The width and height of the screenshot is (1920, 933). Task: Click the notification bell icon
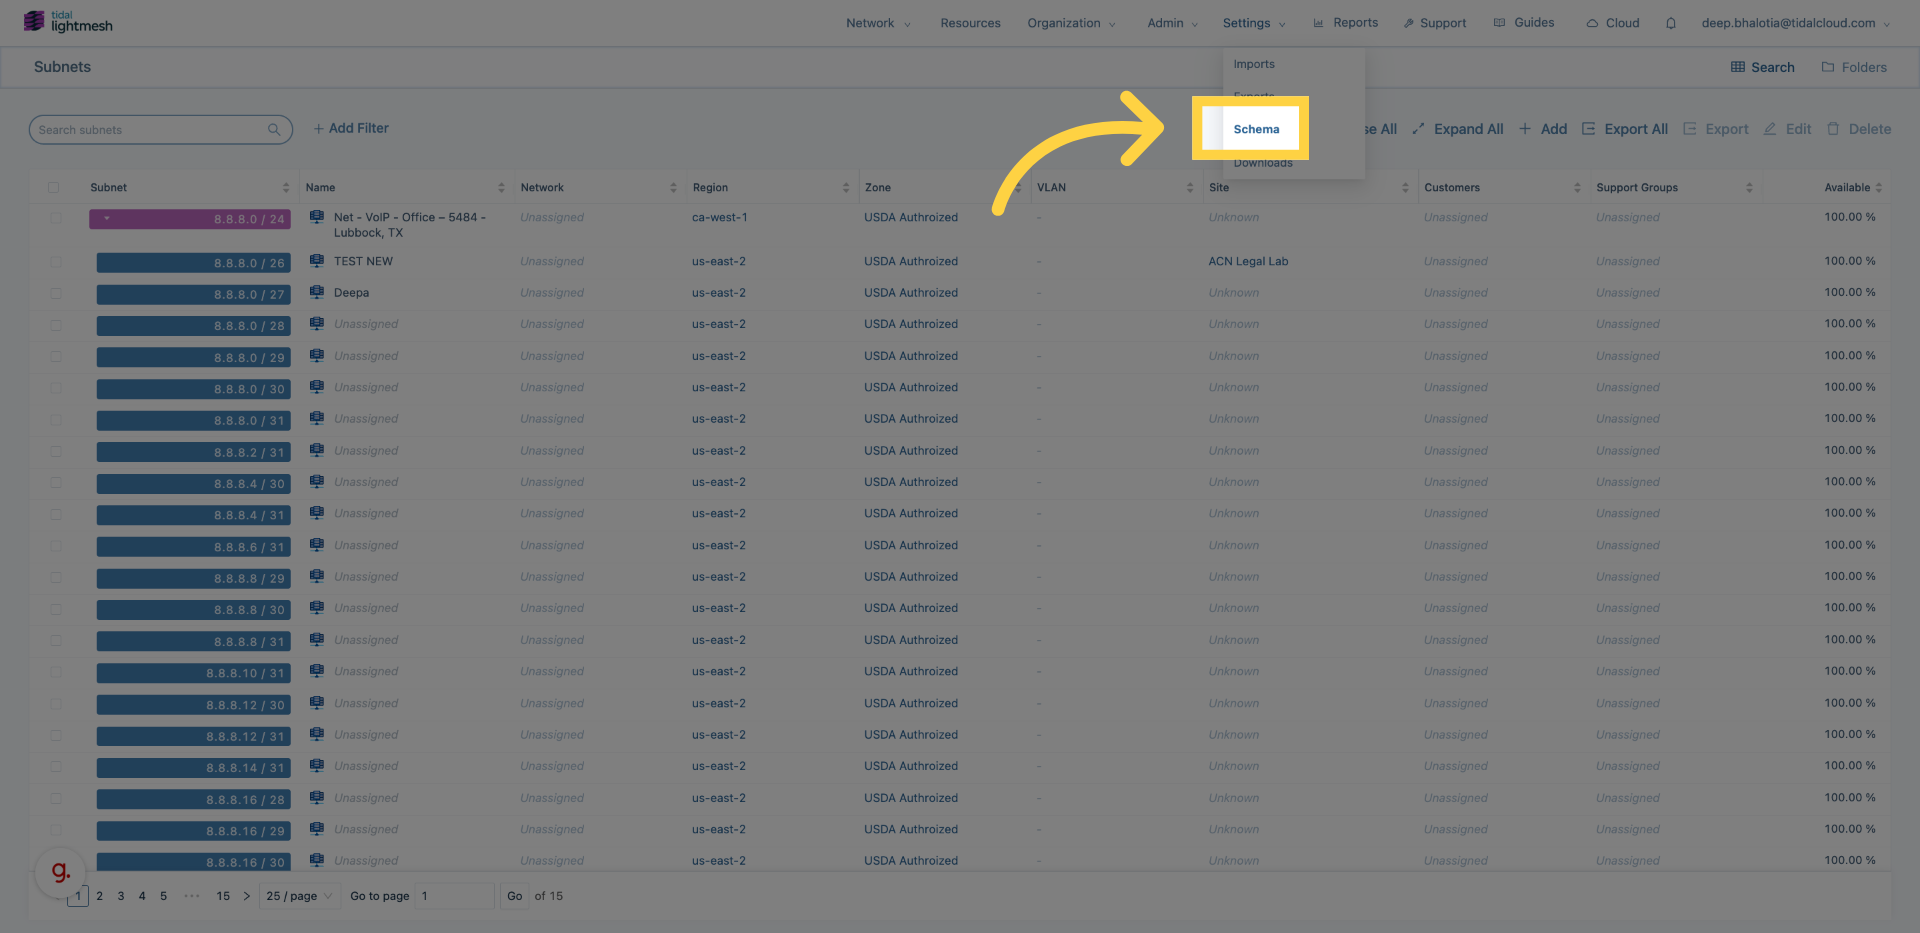(x=1670, y=23)
